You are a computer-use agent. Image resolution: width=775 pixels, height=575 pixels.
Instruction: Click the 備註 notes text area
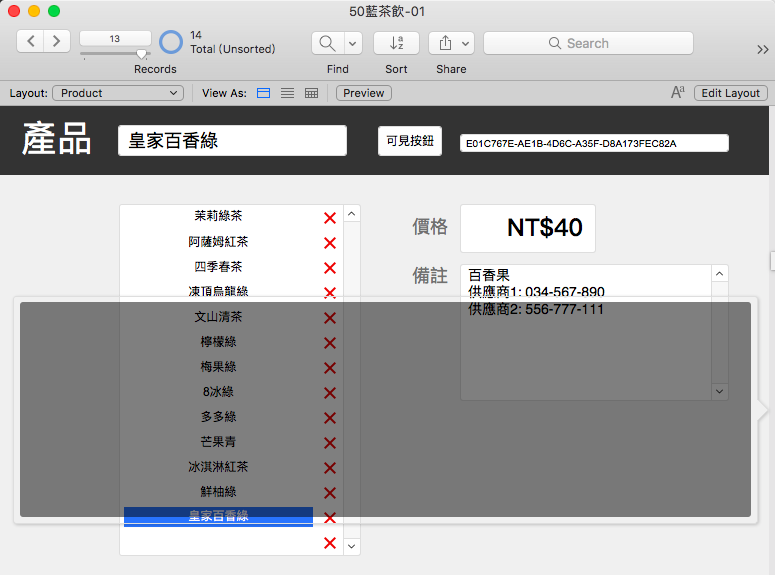pos(586,332)
